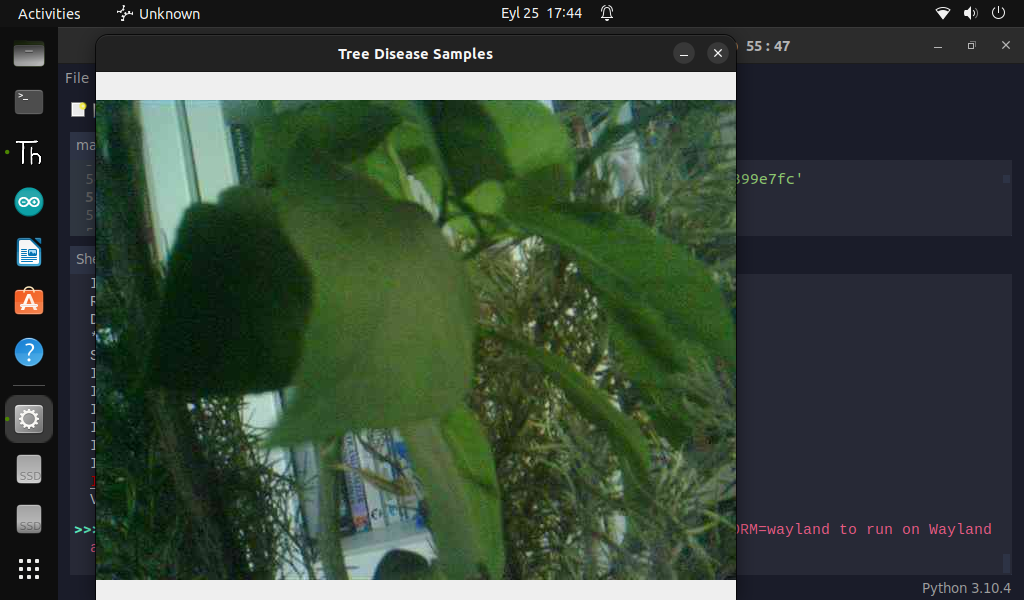Open the Files manager from the dock
Screen dimensions: 1024x600
[x=29, y=54]
